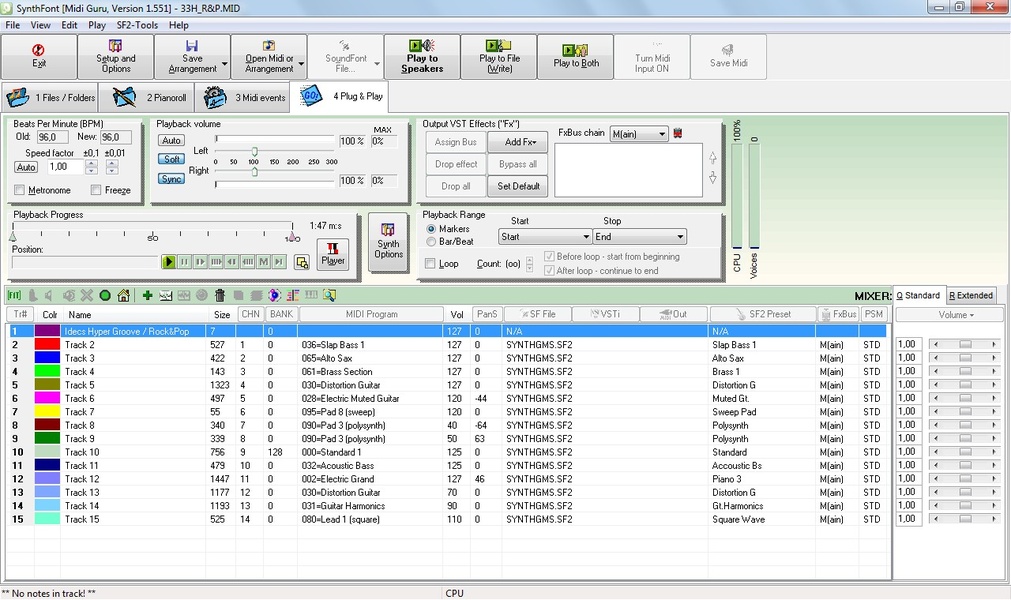The image size is (1011, 600).
Task: Open the SF2-Tools menu
Action: point(138,25)
